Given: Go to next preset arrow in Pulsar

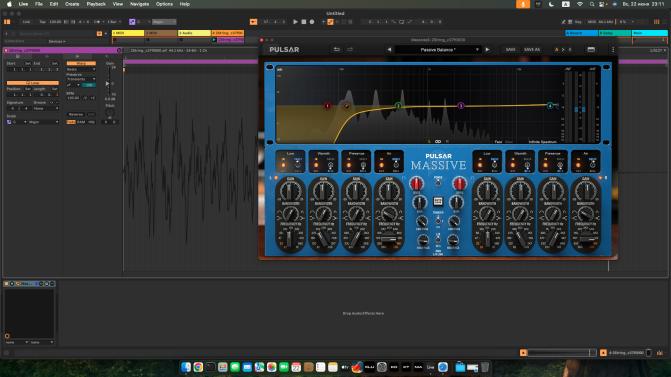Looking at the screenshot, I should (x=487, y=50).
